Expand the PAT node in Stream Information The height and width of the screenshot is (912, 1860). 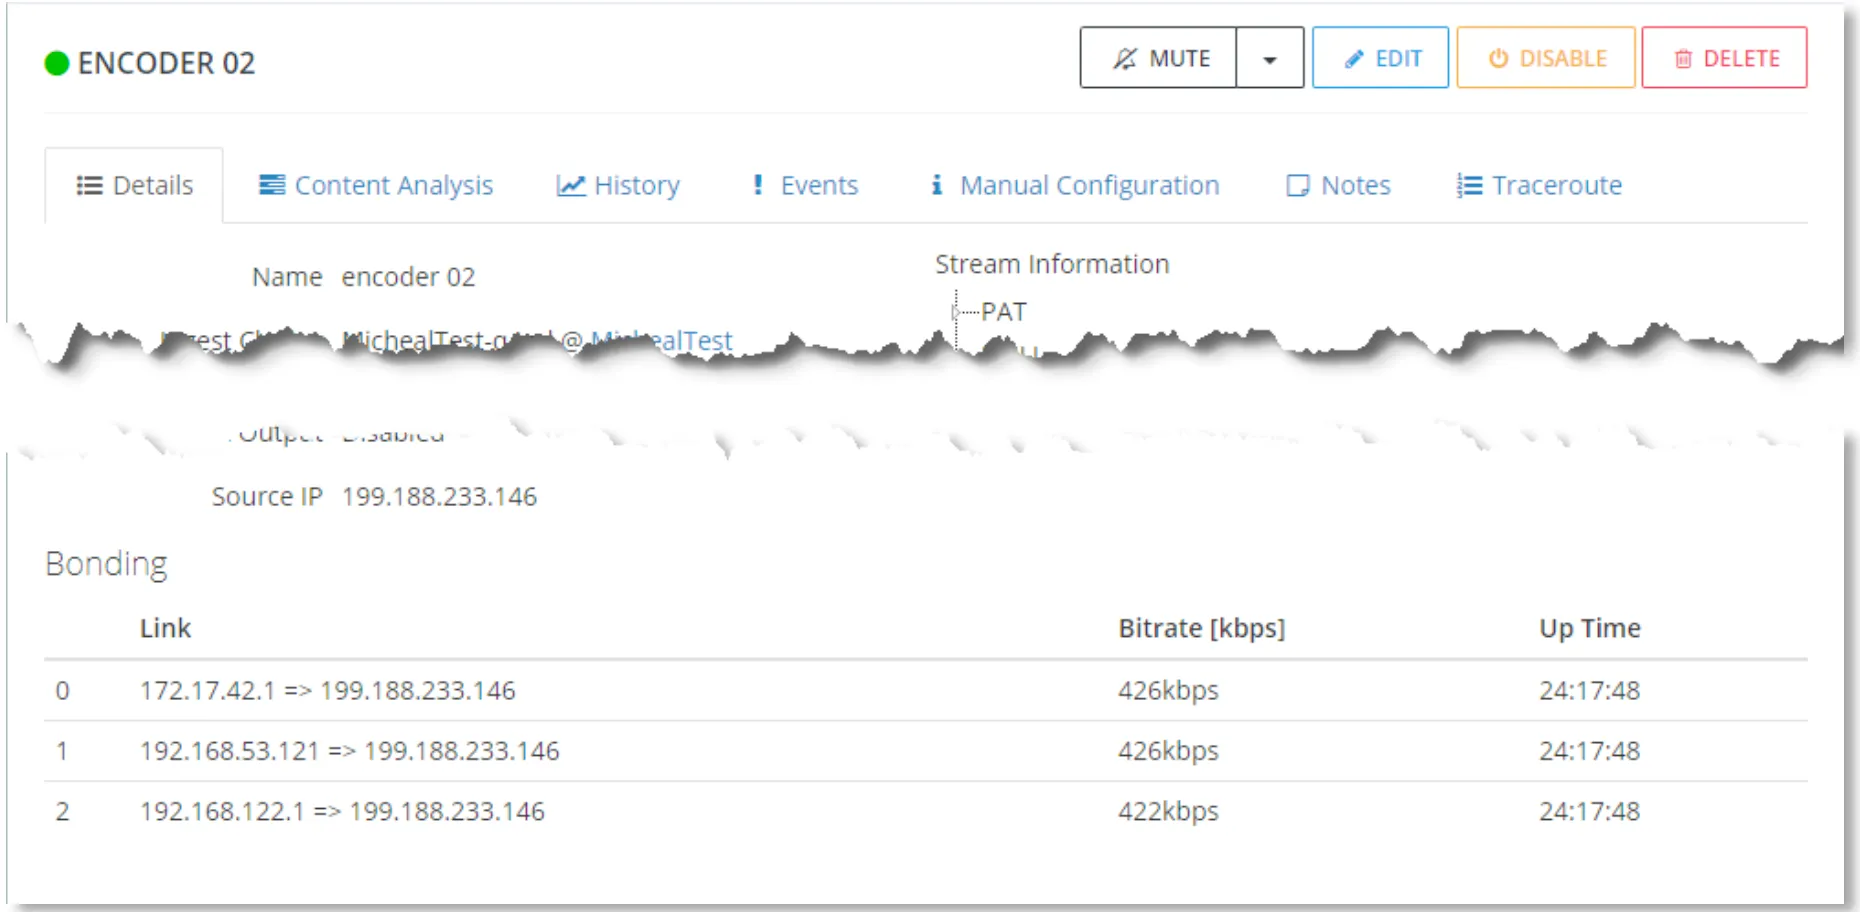pyautogui.click(x=956, y=312)
